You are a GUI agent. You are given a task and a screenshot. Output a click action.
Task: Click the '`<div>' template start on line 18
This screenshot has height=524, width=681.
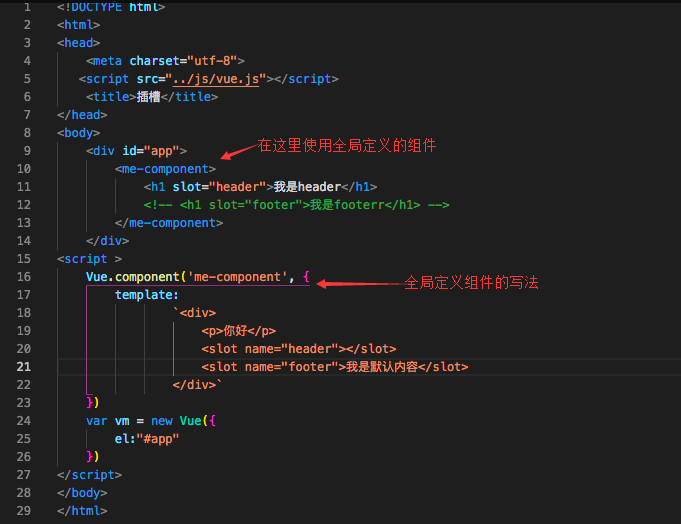tap(194, 313)
